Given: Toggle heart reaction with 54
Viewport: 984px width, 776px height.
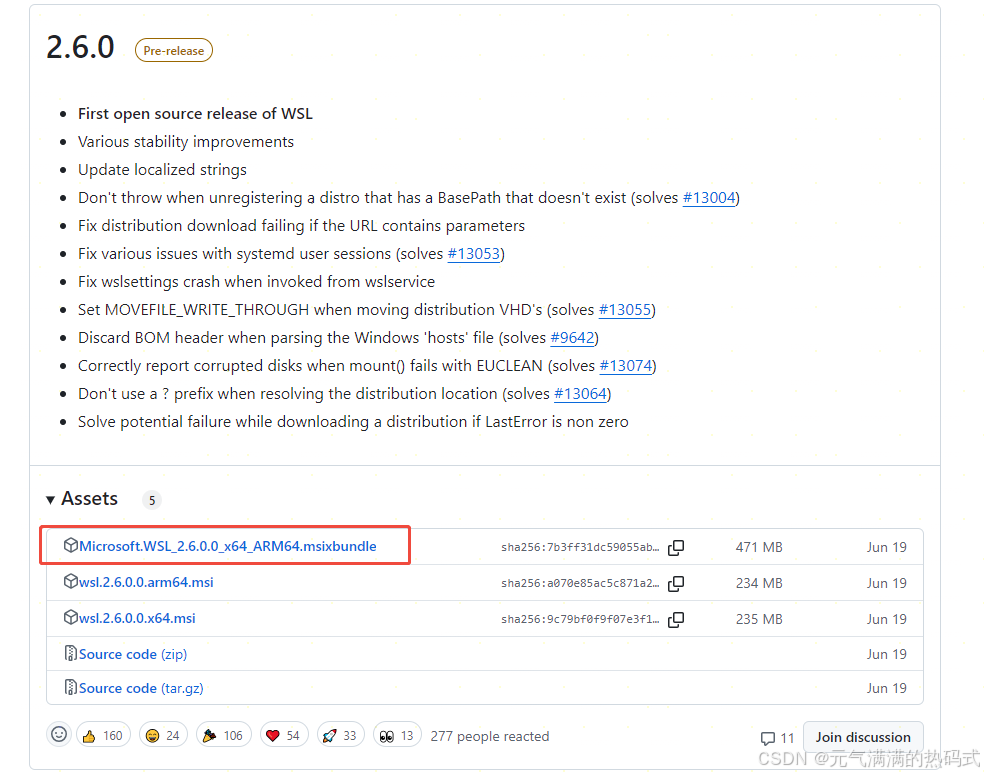Looking at the screenshot, I should coord(284,735).
